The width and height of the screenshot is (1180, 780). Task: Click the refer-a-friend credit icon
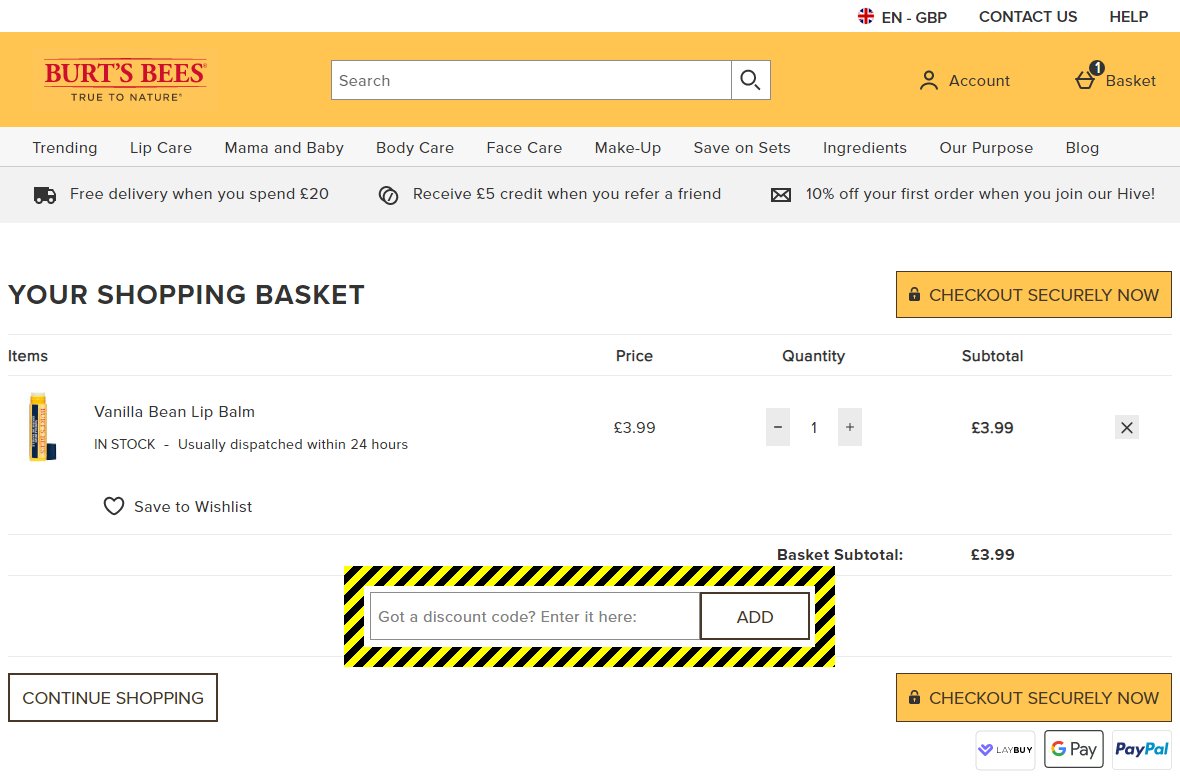(388, 195)
